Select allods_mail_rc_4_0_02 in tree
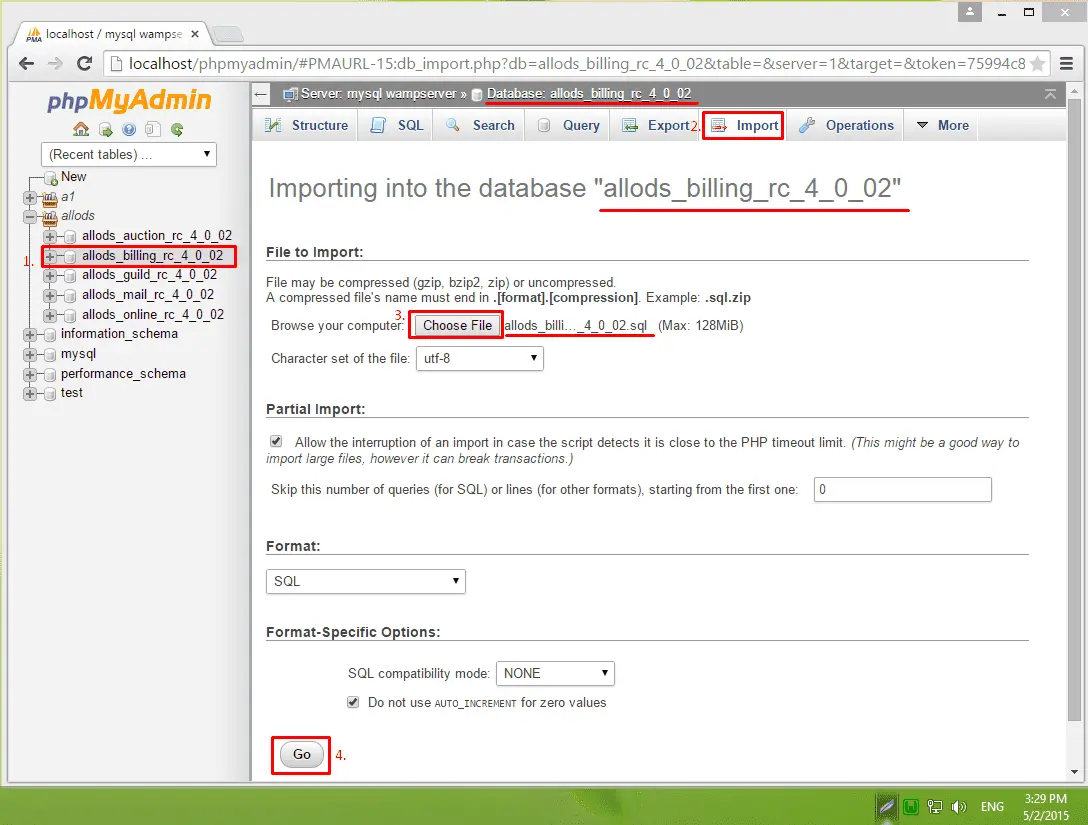Image resolution: width=1088 pixels, height=825 pixels. point(148,295)
